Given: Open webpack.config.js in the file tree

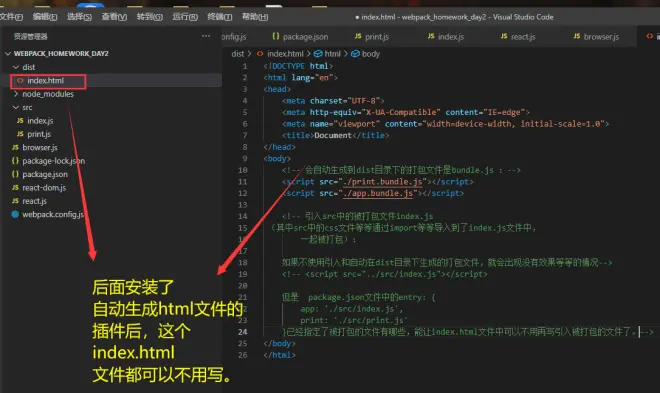Looking at the screenshot, I should [x=53, y=215].
